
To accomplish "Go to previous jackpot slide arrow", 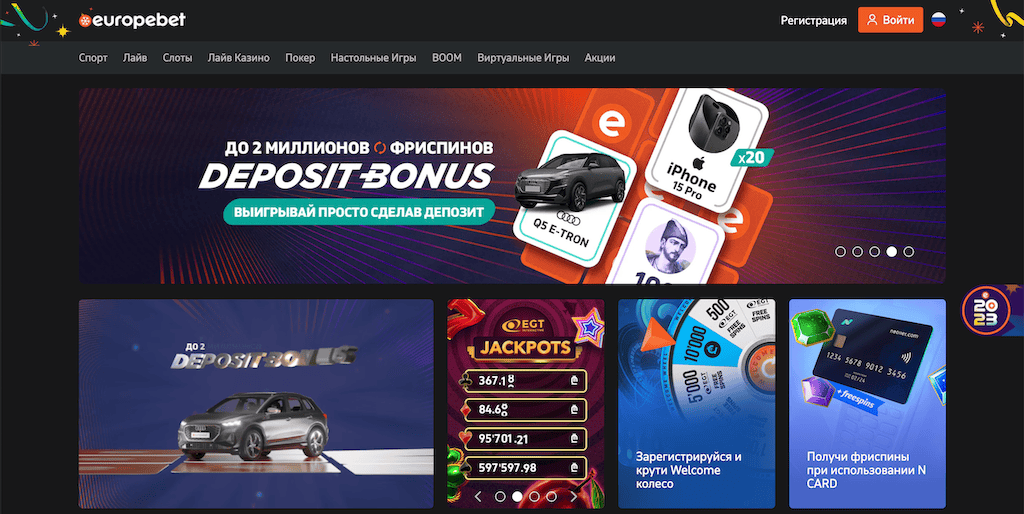I will [478, 497].
